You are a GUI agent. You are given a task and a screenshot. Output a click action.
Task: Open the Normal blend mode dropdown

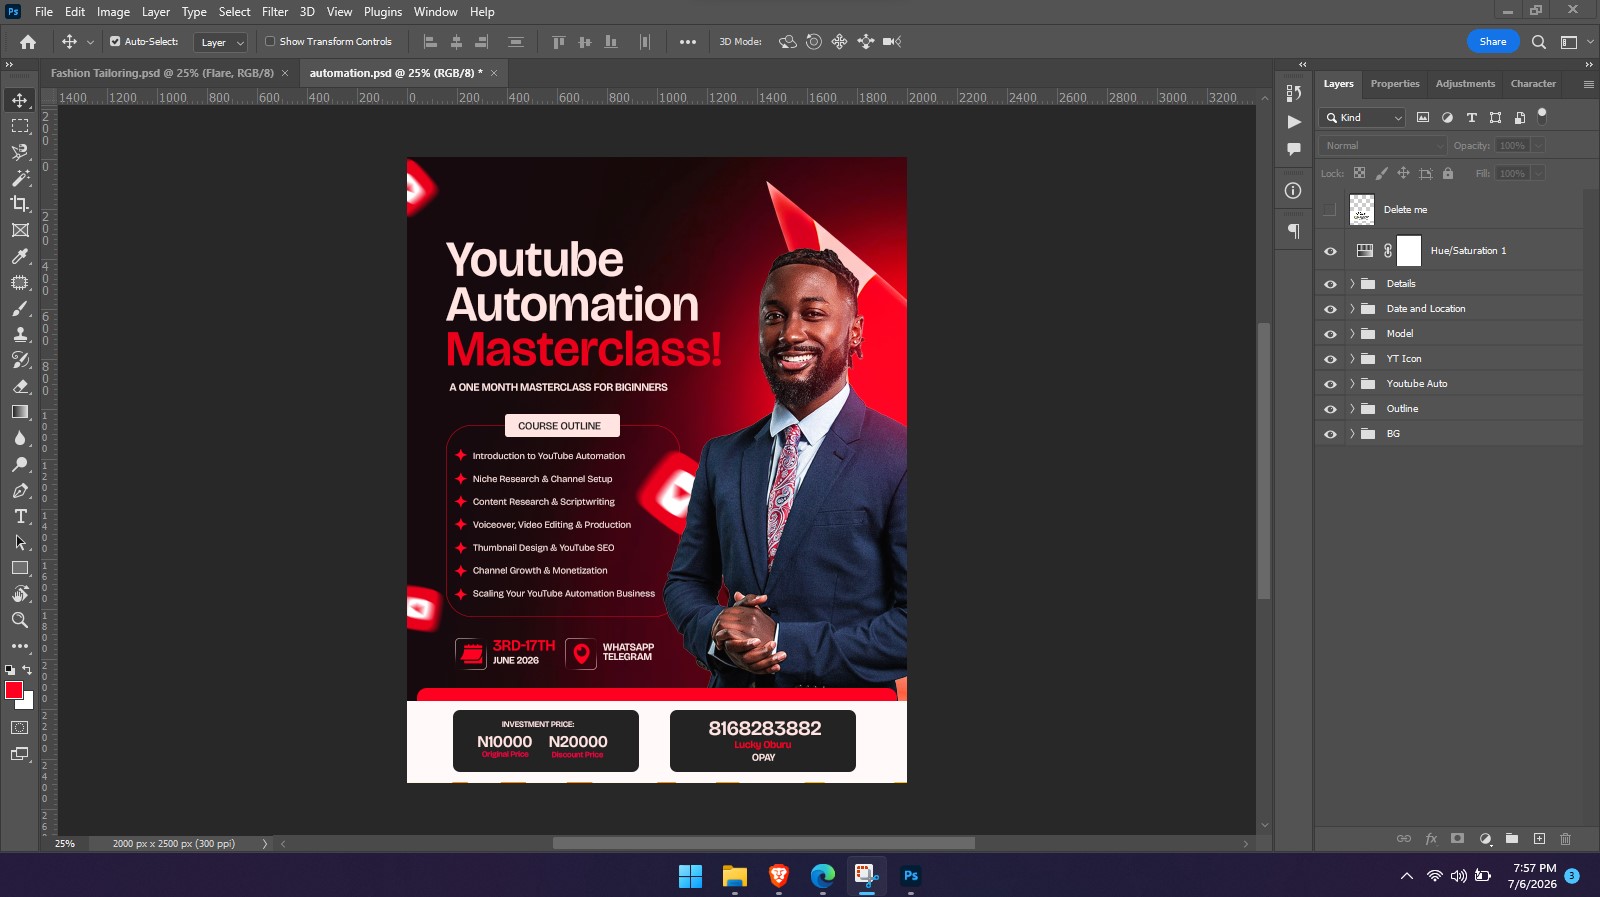pos(1382,146)
